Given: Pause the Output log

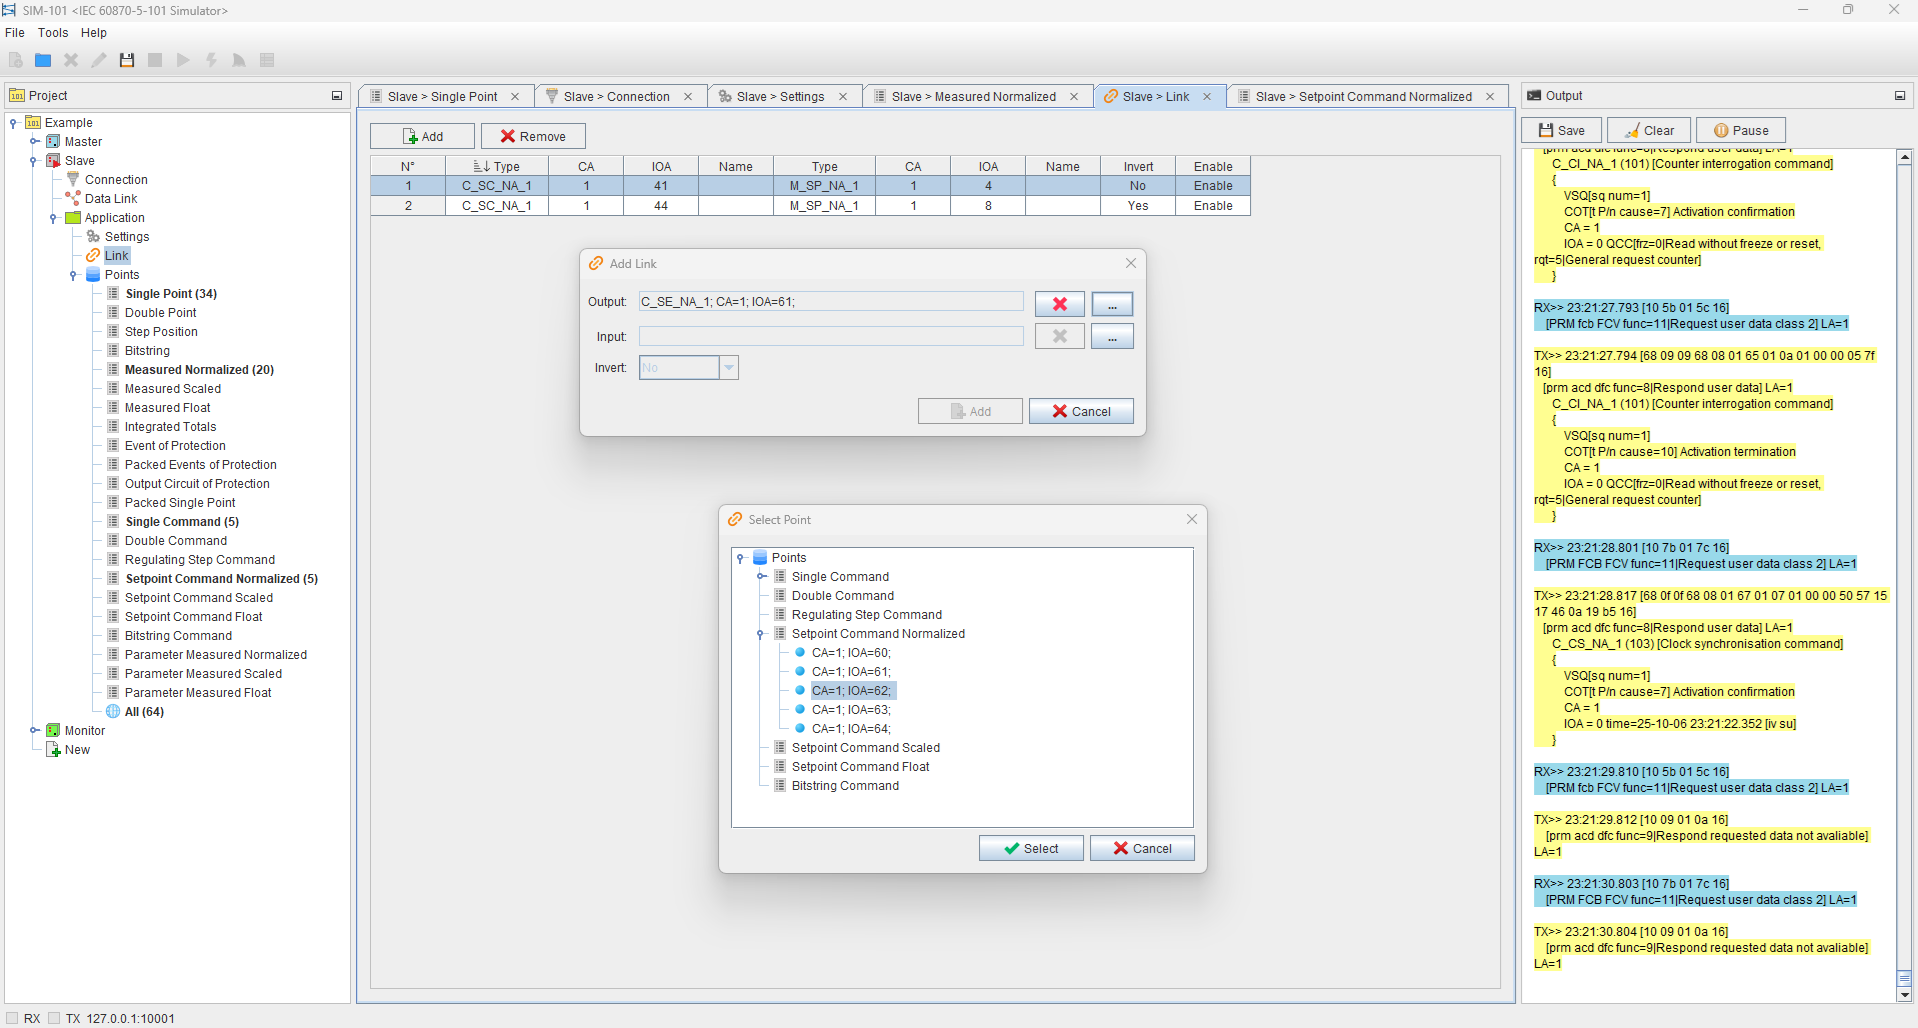Looking at the screenshot, I should (x=1740, y=131).
